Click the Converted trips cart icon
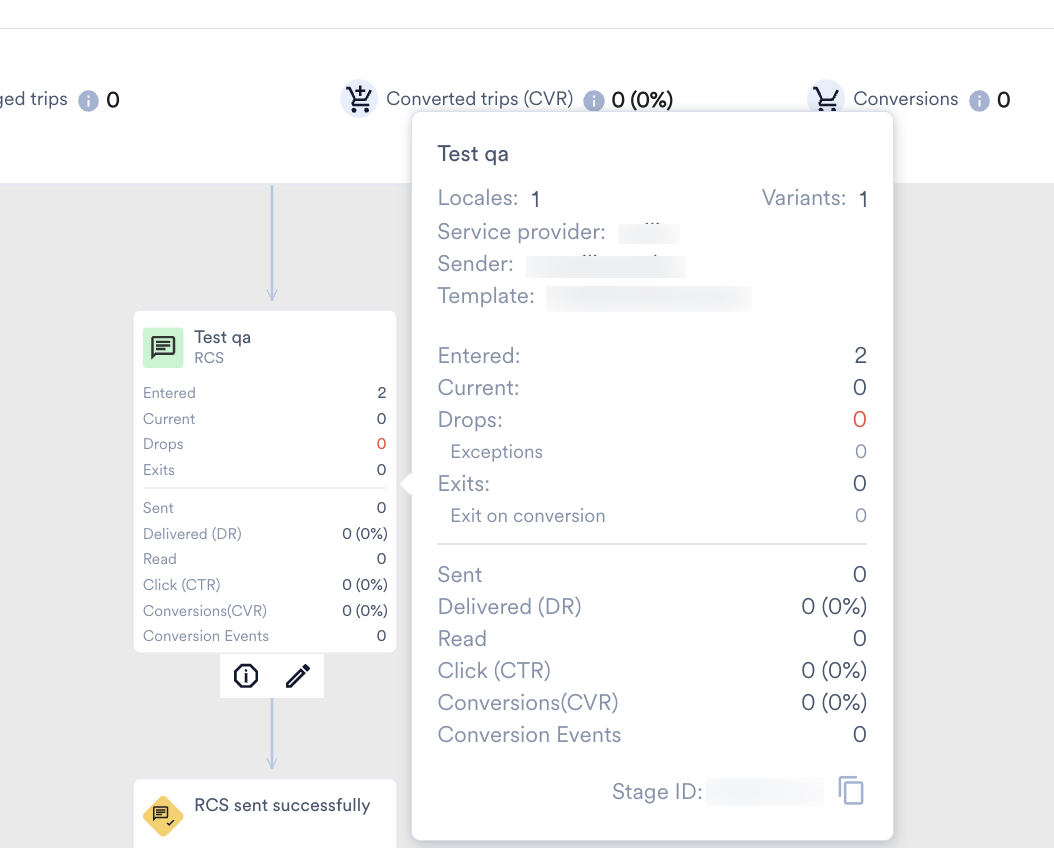 (x=358, y=98)
